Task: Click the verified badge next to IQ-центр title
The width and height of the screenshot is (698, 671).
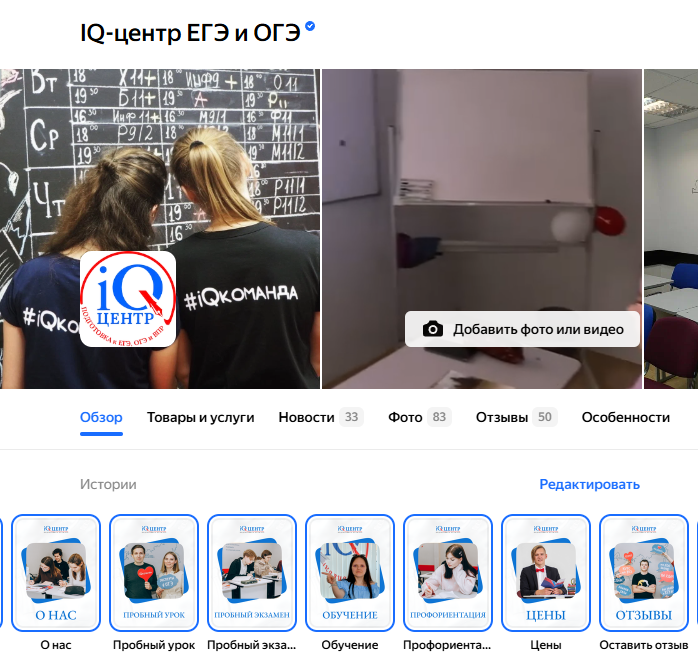Action: pyautogui.click(x=310, y=26)
